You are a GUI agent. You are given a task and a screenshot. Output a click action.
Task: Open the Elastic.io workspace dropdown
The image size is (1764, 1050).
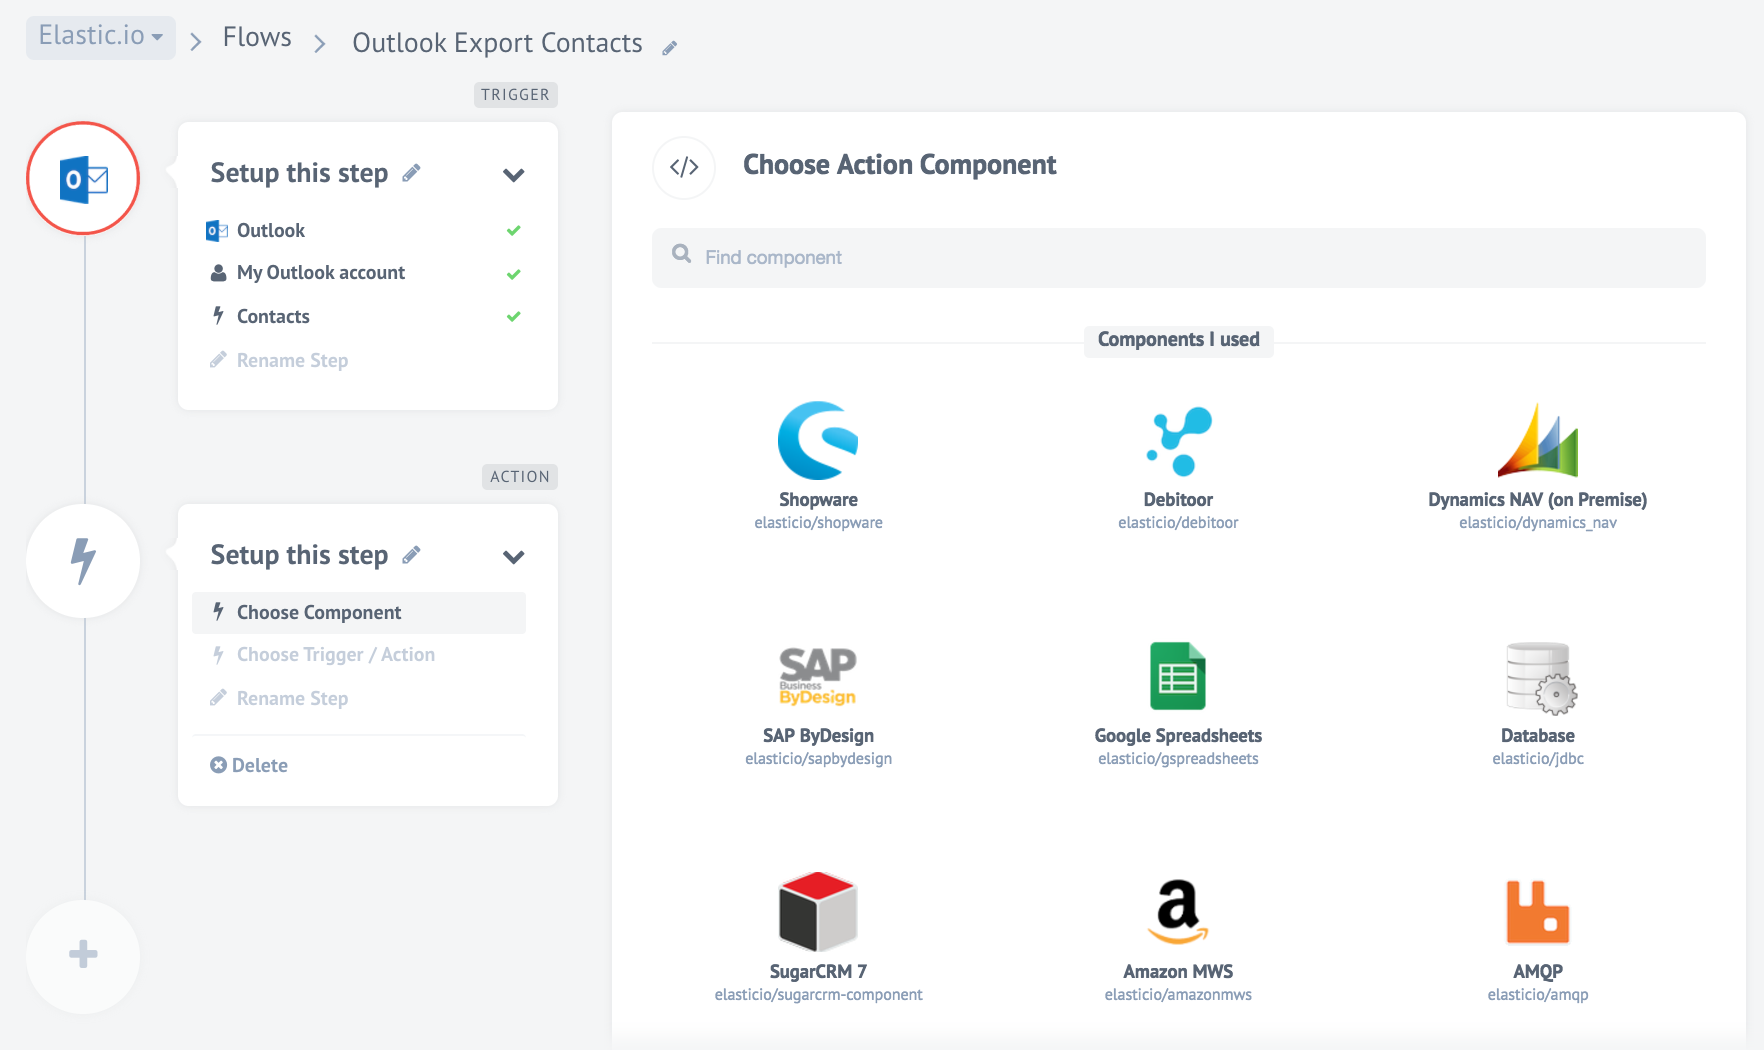pos(101,37)
